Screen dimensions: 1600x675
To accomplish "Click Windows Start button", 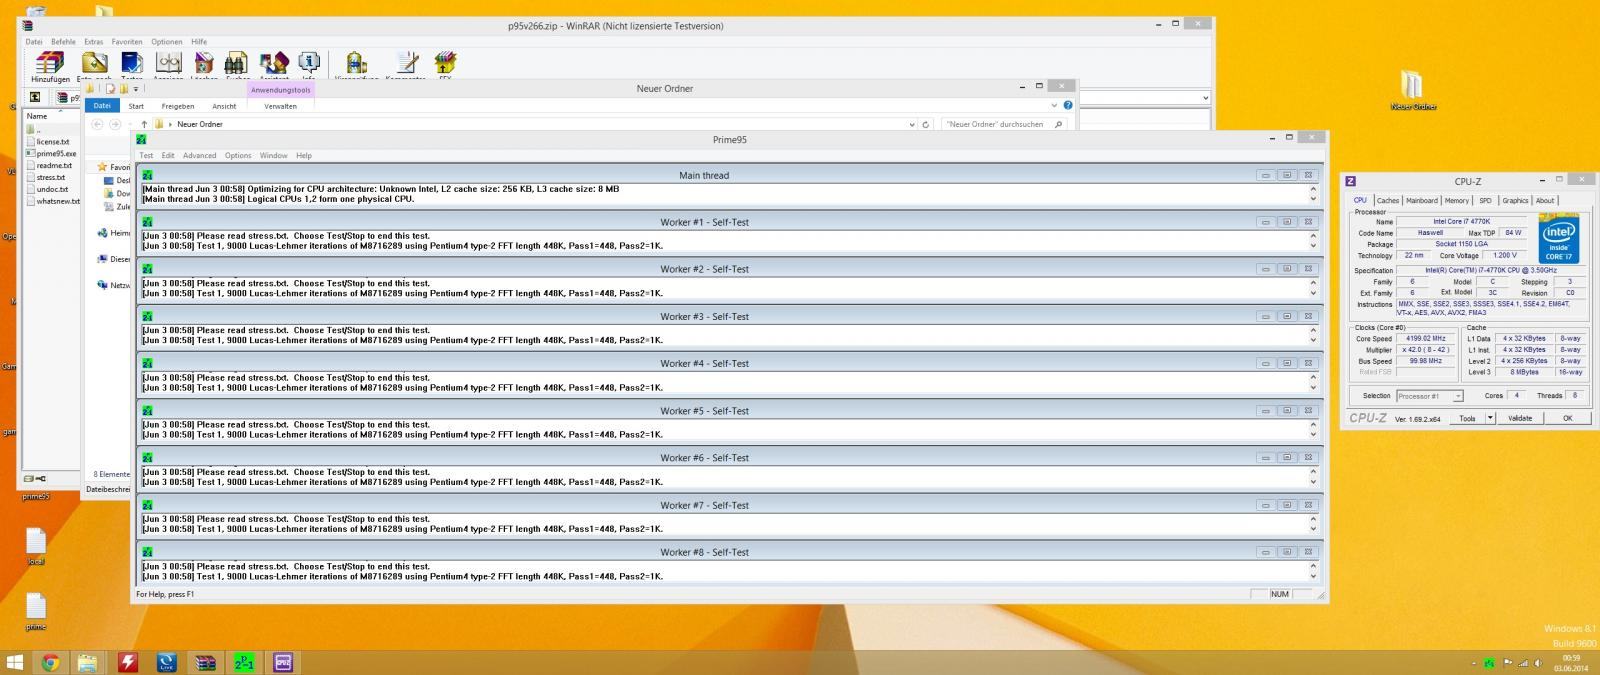I will pyautogui.click(x=15, y=662).
